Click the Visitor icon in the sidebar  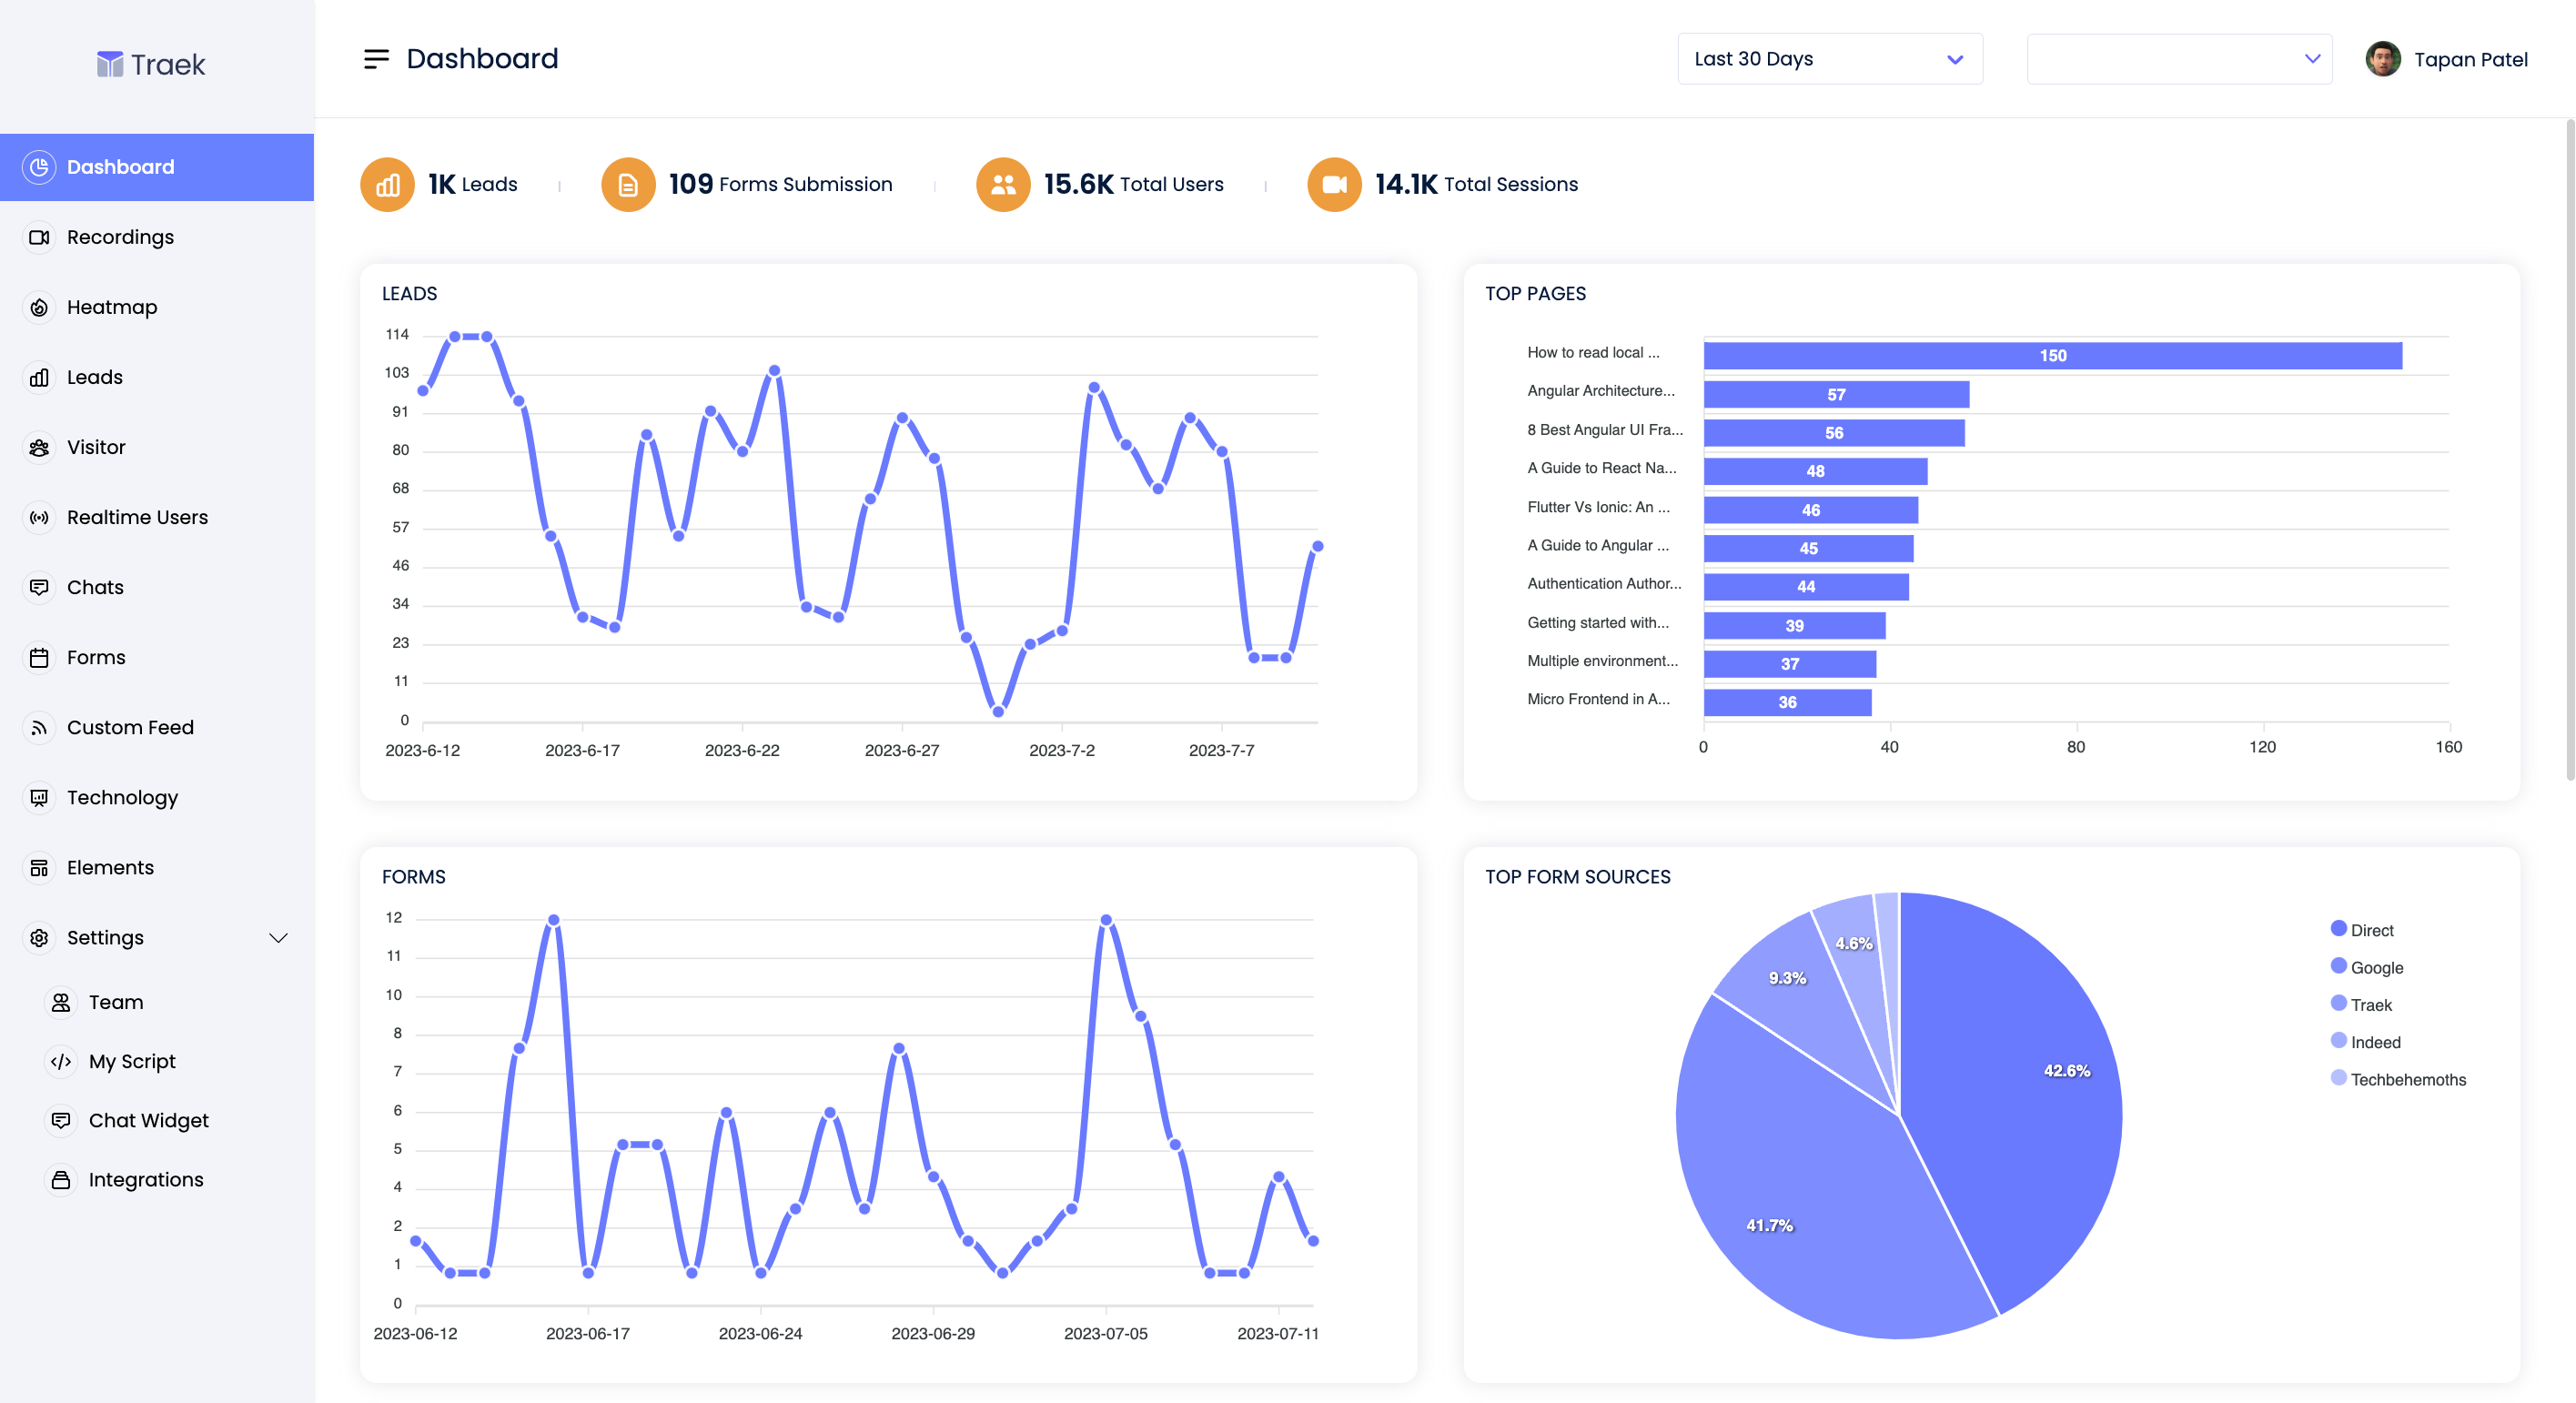click(39, 447)
